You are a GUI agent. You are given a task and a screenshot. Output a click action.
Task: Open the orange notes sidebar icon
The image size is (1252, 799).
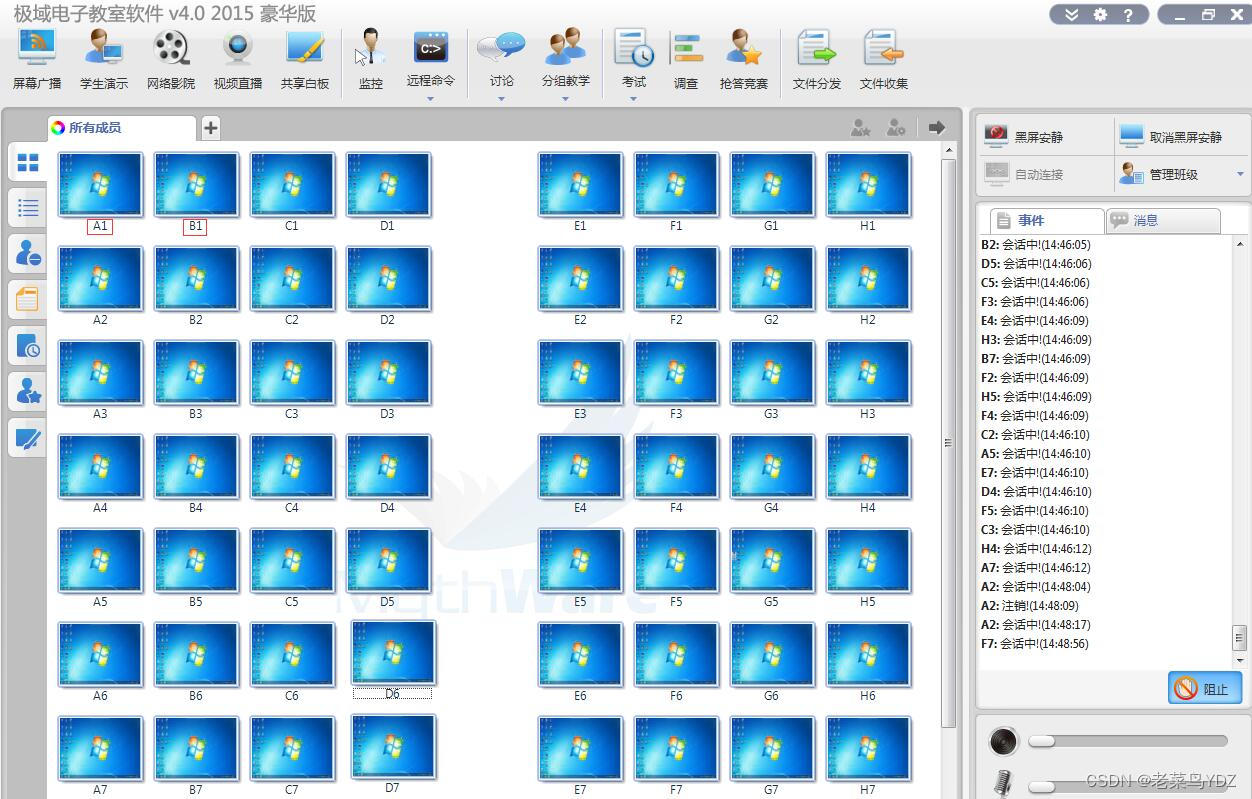[x=27, y=299]
